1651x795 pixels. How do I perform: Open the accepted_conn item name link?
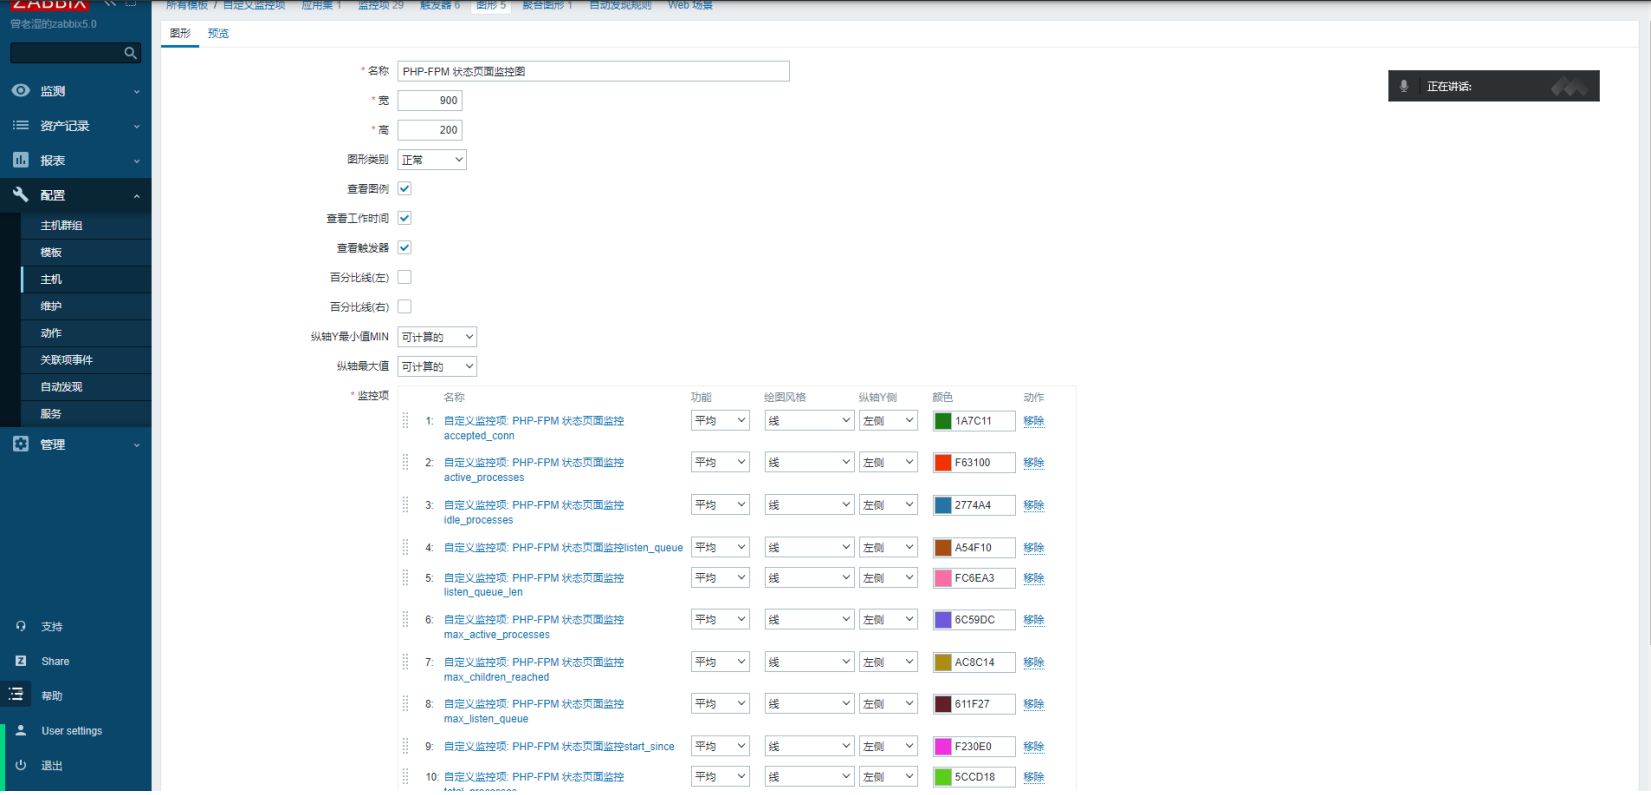click(534, 428)
